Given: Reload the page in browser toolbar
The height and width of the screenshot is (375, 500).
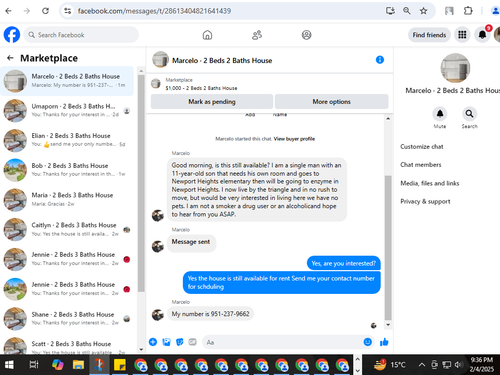Looking at the screenshot, I should click(x=45, y=11).
